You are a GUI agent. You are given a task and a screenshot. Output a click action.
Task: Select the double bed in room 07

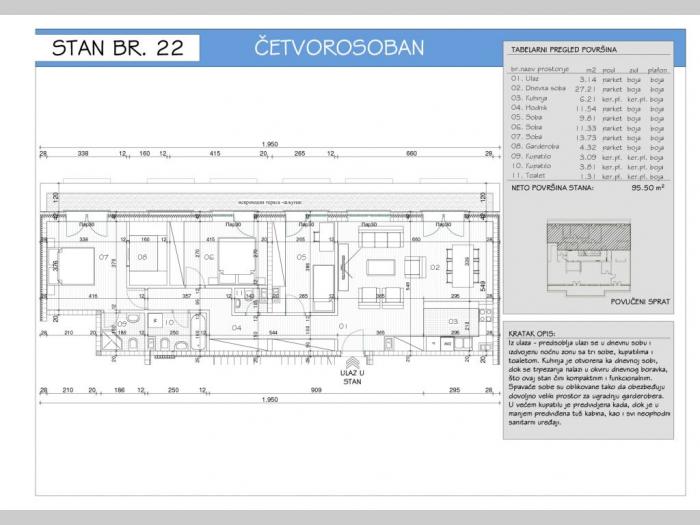click(66, 264)
